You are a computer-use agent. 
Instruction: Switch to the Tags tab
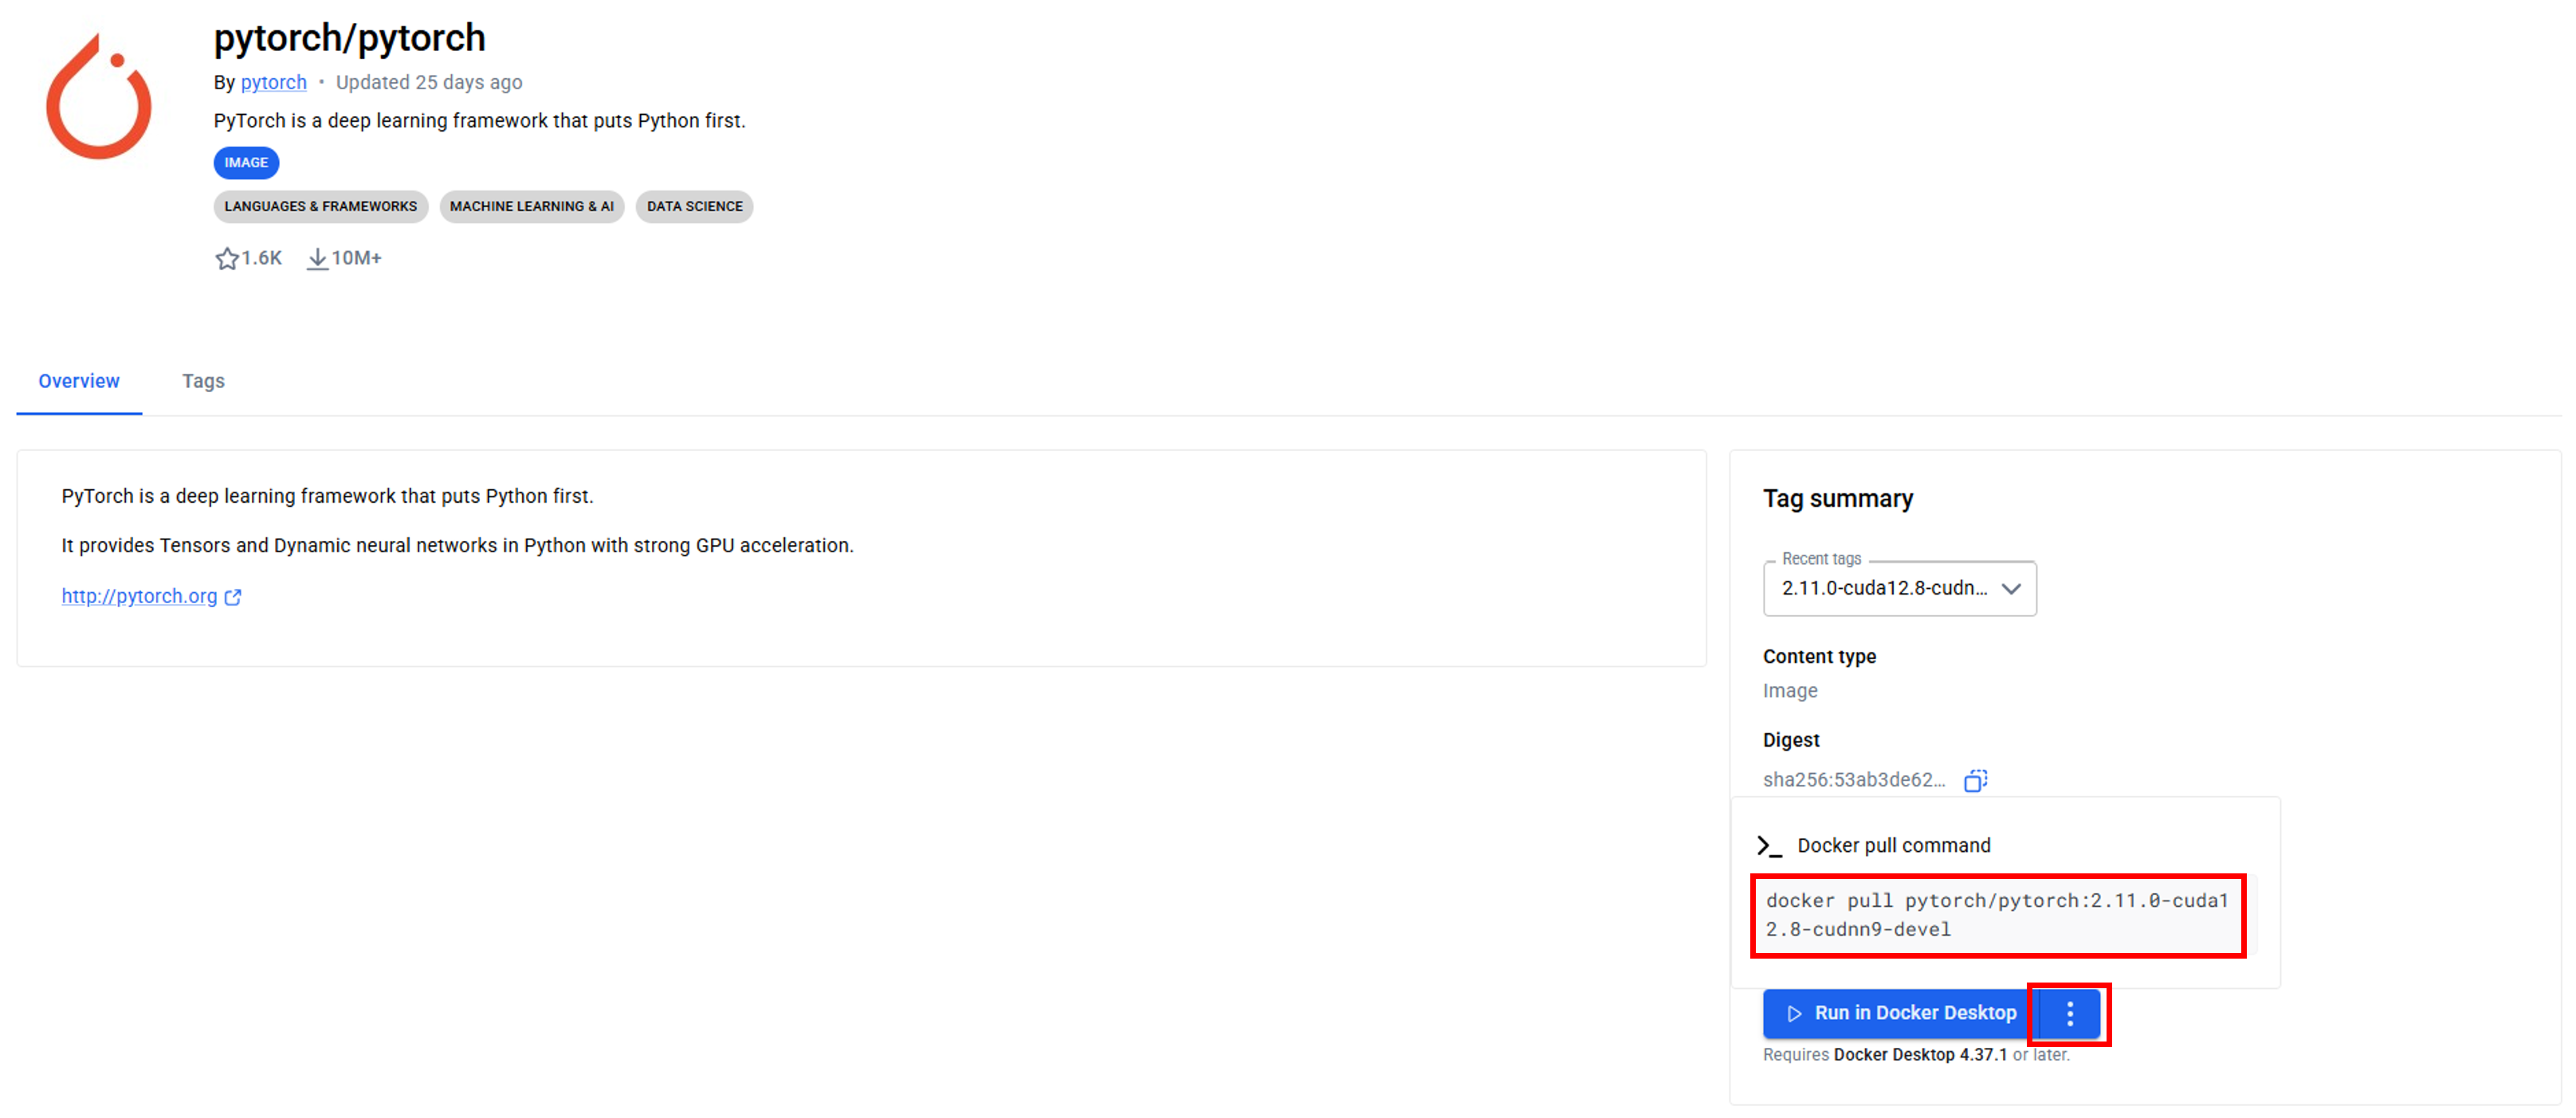click(x=203, y=381)
